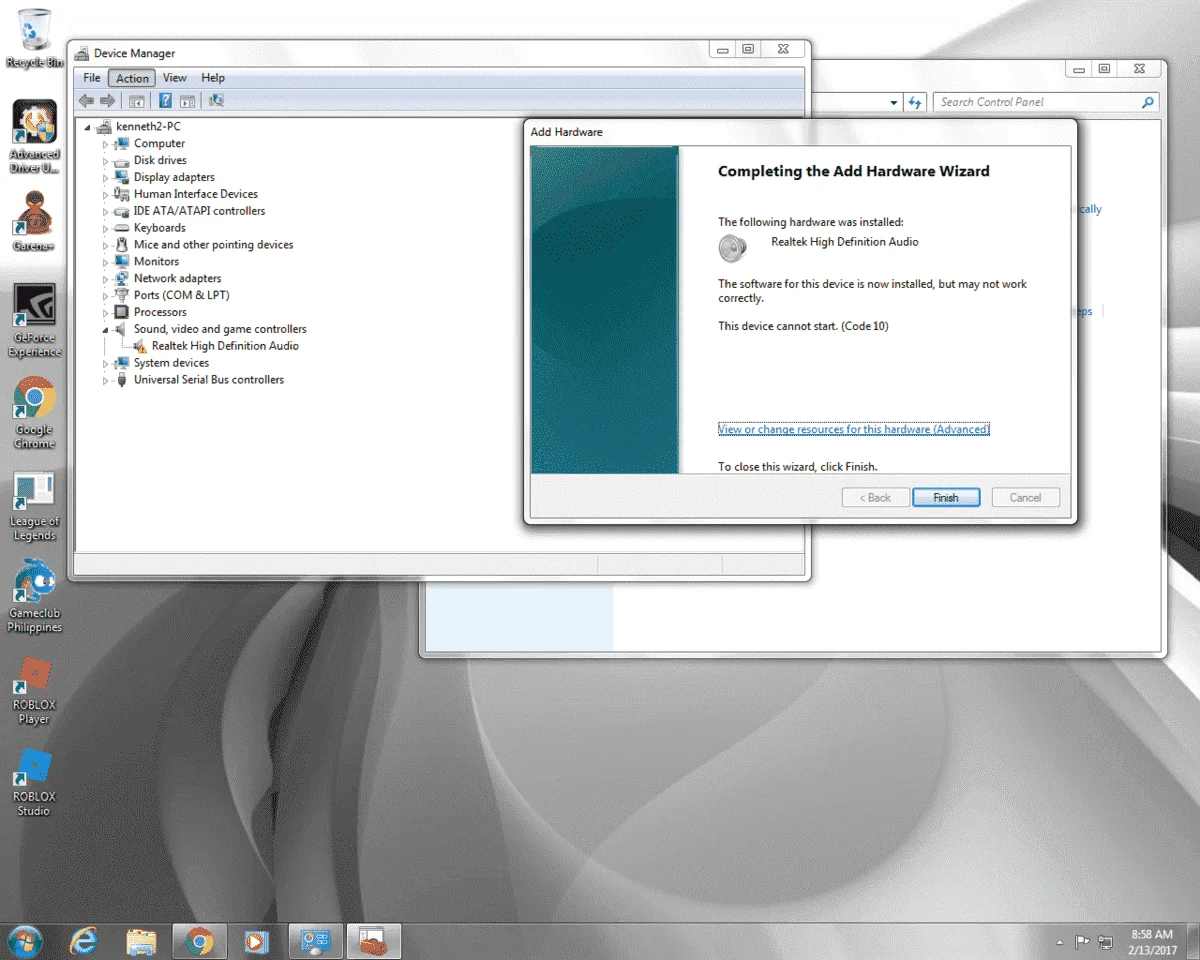Expand the Human Interface Devices node
The height and width of the screenshot is (960, 1200).
tap(105, 195)
